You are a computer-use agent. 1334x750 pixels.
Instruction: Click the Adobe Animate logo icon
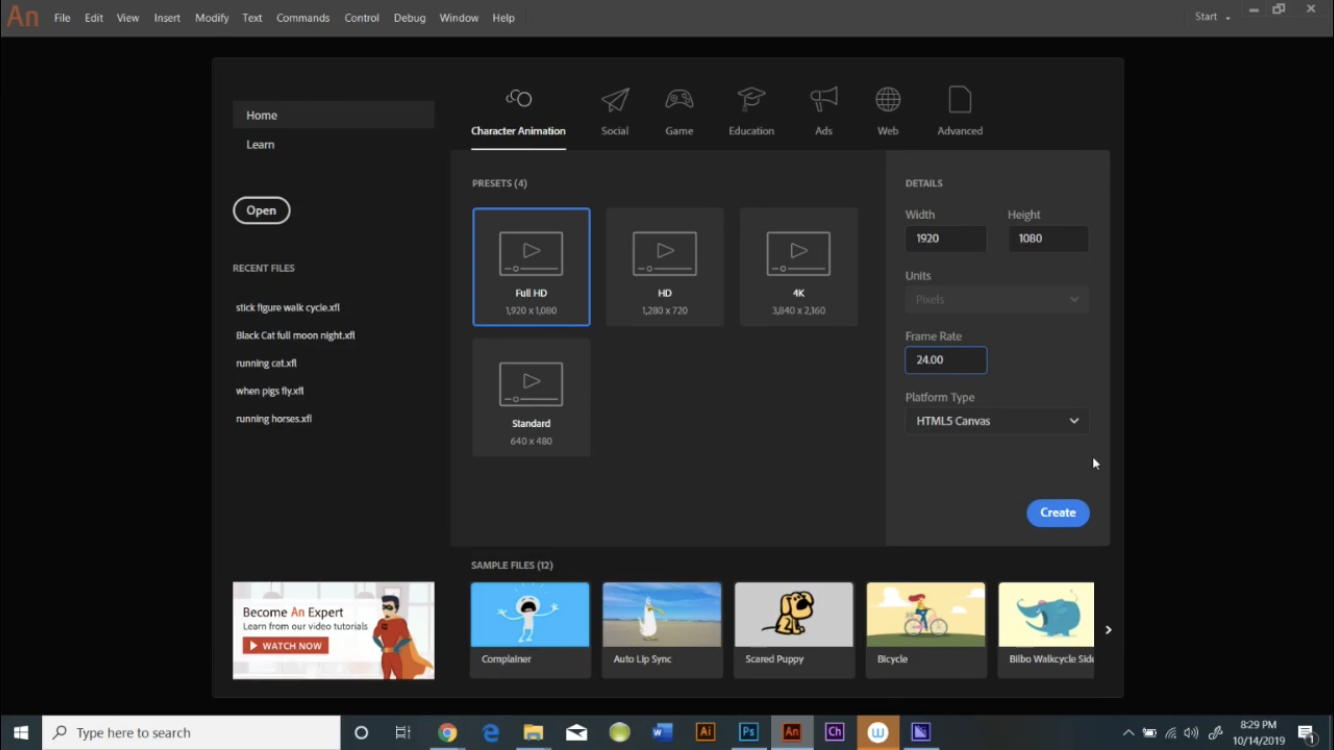(x=23, y=18)
